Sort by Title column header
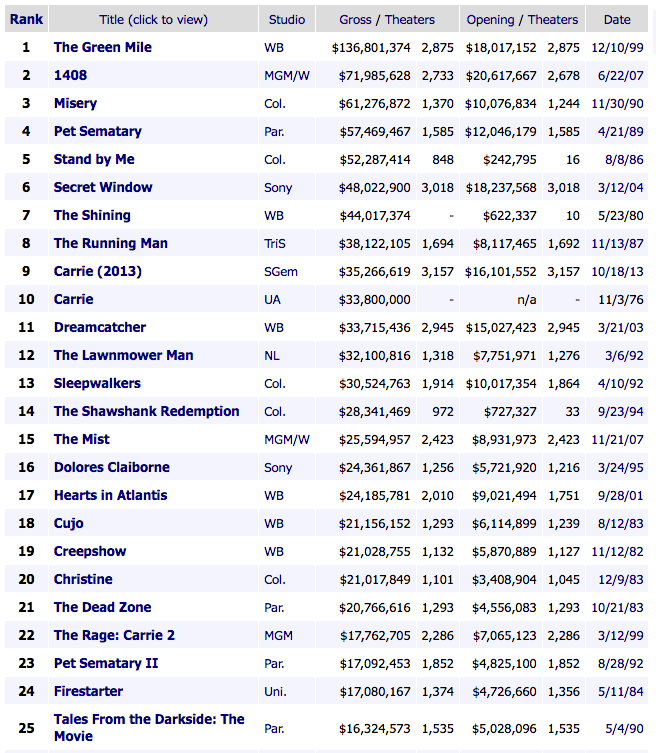This screenshot has height=753, width=656. tap(152, 19)
